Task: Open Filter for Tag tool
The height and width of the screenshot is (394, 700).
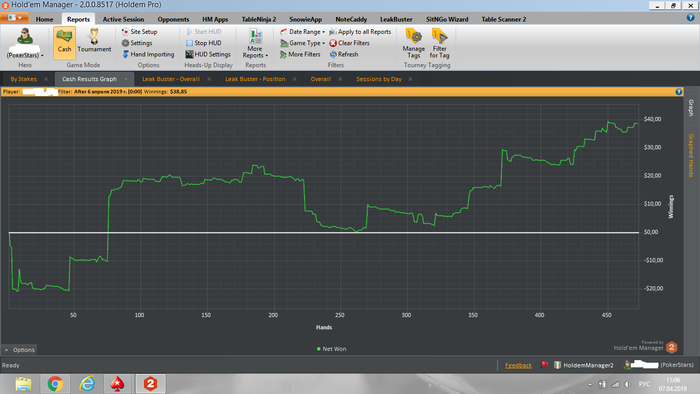Action: (x=439, y=43)
